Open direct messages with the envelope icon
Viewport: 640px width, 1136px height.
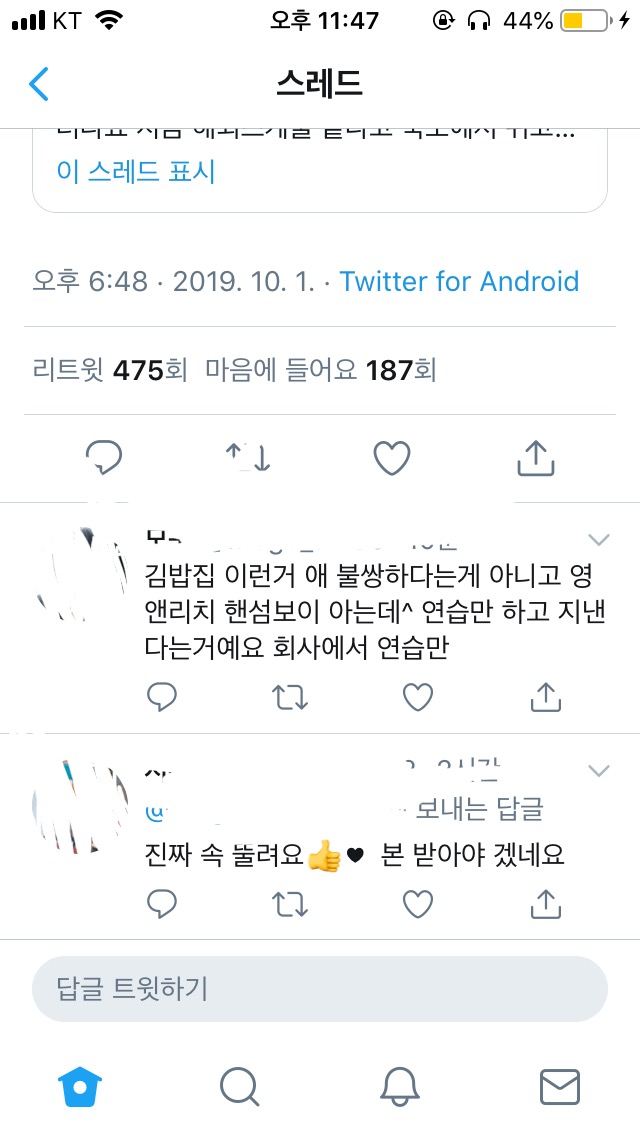[562, 1086]
